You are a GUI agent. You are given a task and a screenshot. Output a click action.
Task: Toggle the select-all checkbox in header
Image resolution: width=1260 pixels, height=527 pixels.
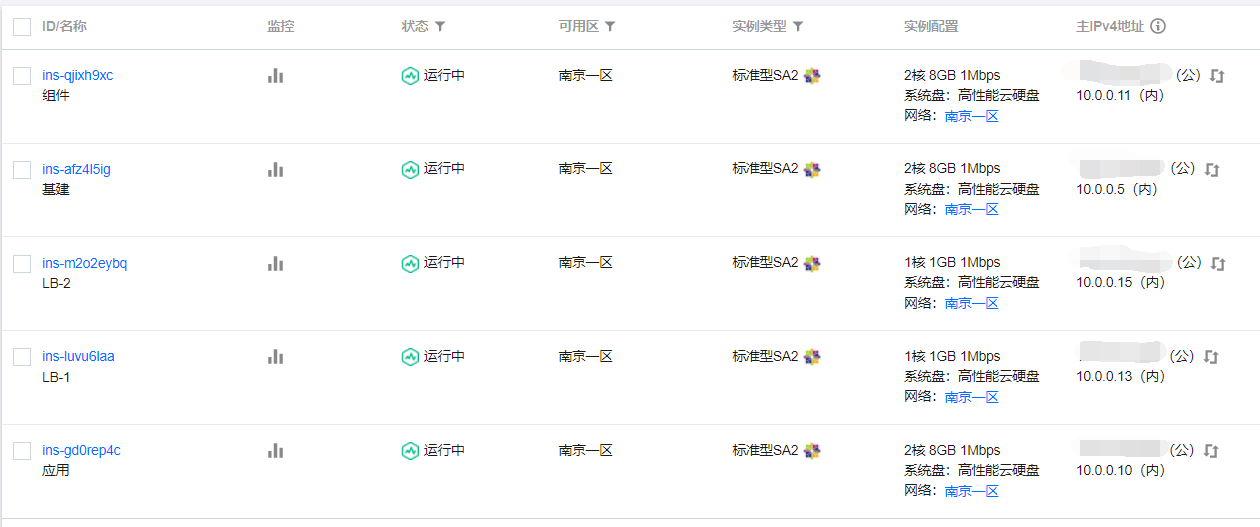22,27
